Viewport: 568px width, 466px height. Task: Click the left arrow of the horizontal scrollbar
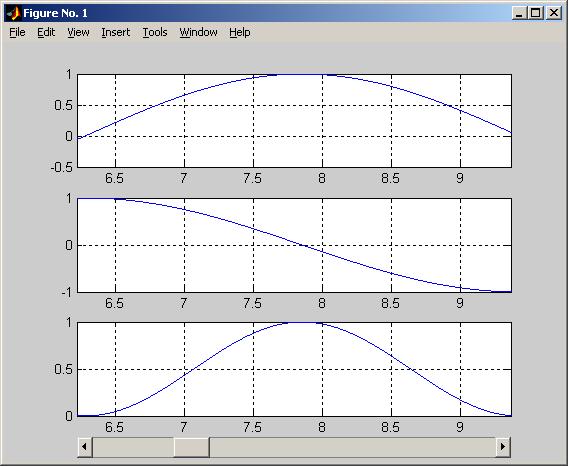(x=85, y=447)
